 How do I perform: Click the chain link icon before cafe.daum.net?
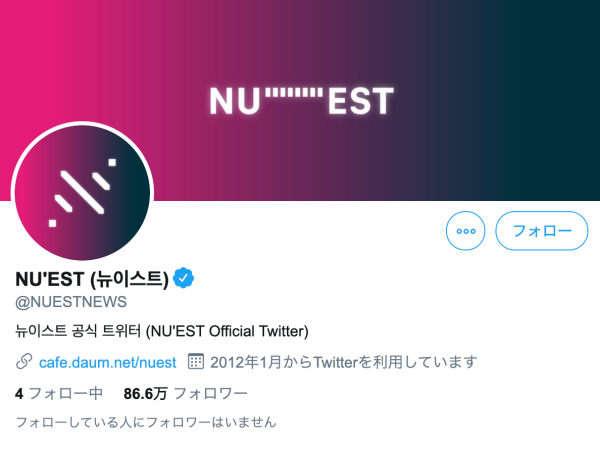coord(24,362)
